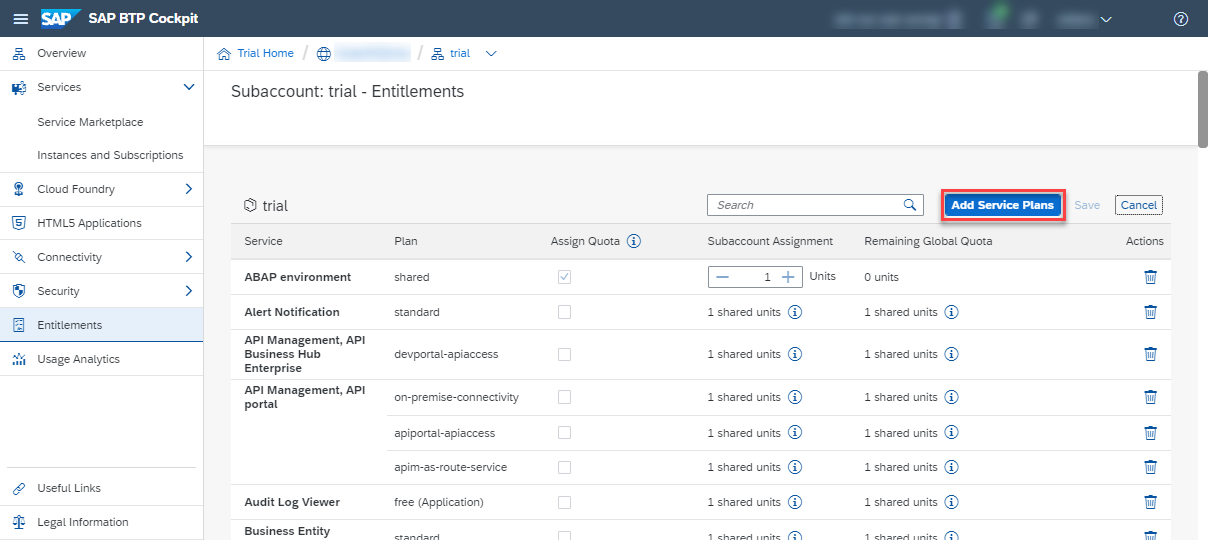Image resolution: width=1208 pixels, height=540 pixels.
Task: Delete the devportal-apiaccess plan
Action: click(1150, 354)
